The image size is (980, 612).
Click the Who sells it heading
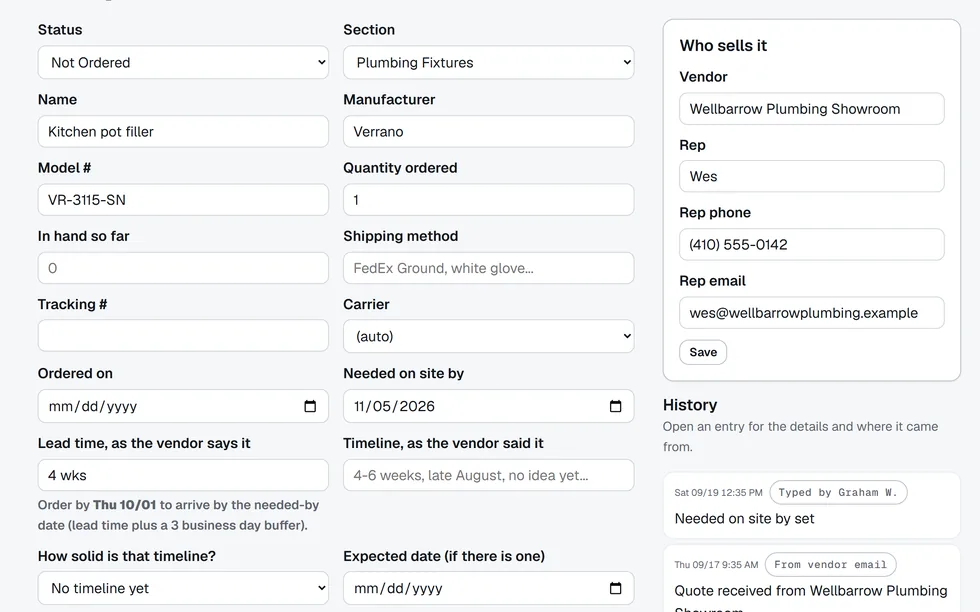click(723, 46)
